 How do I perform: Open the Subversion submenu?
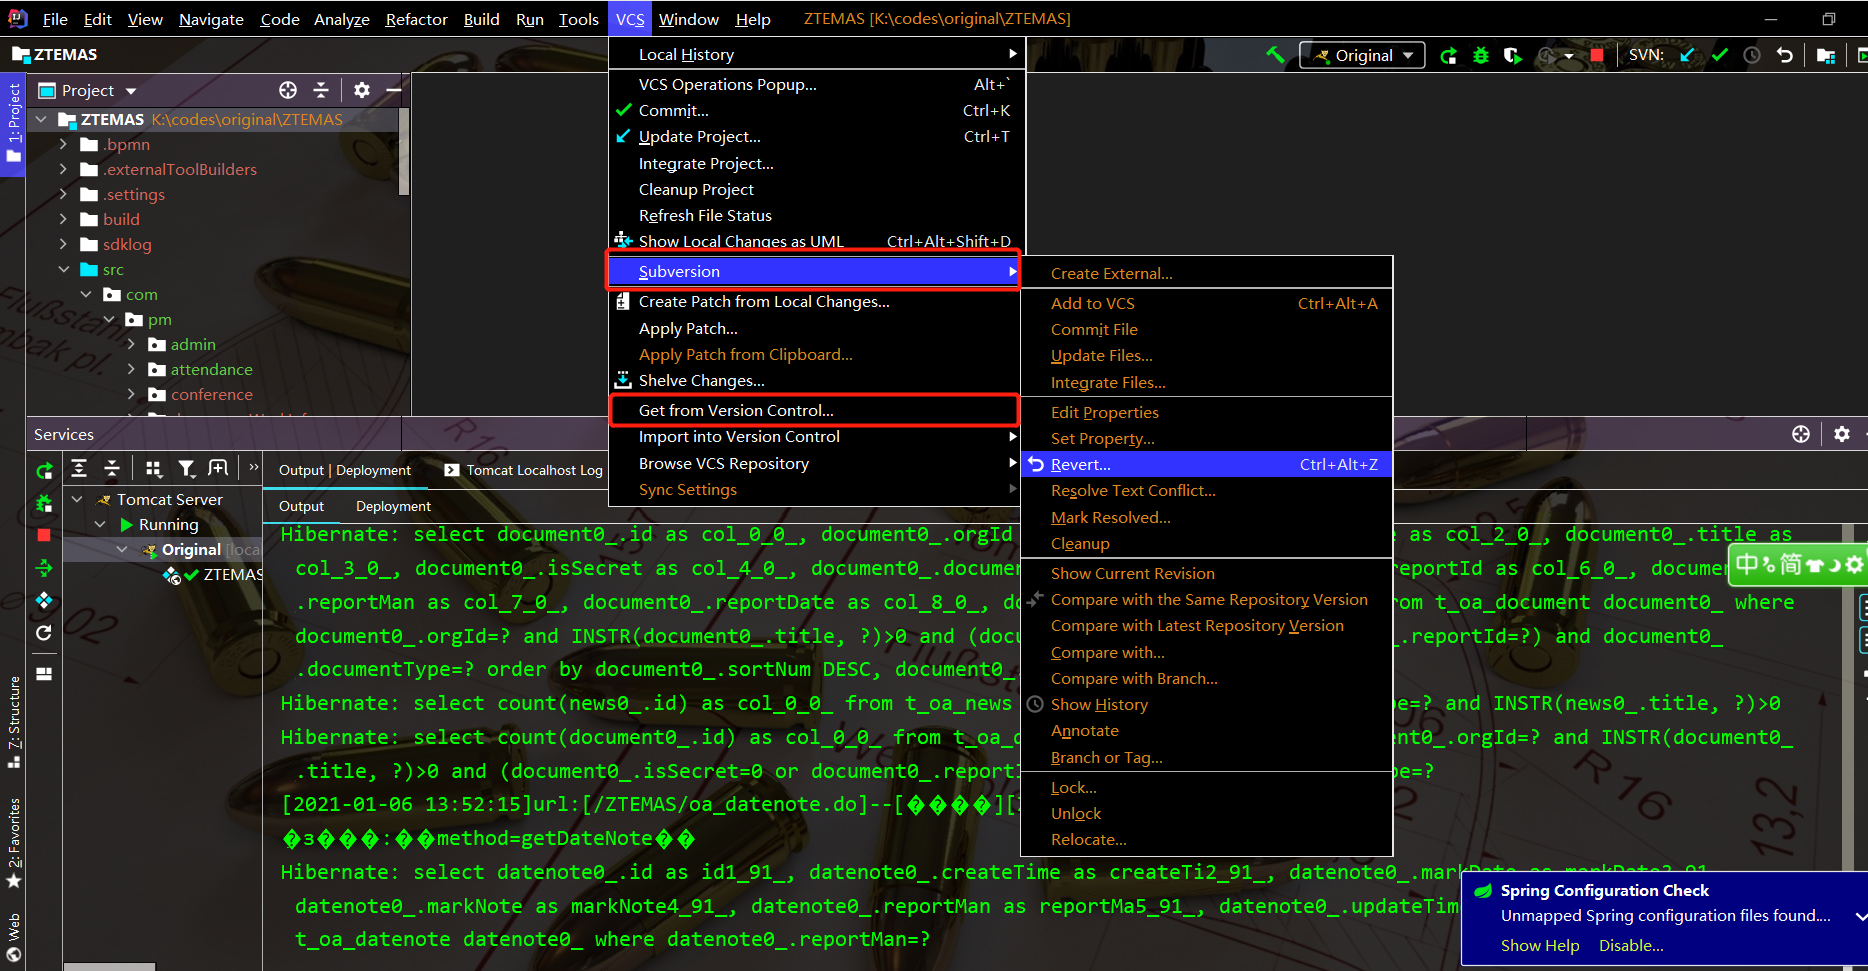(x=814, y=271)
